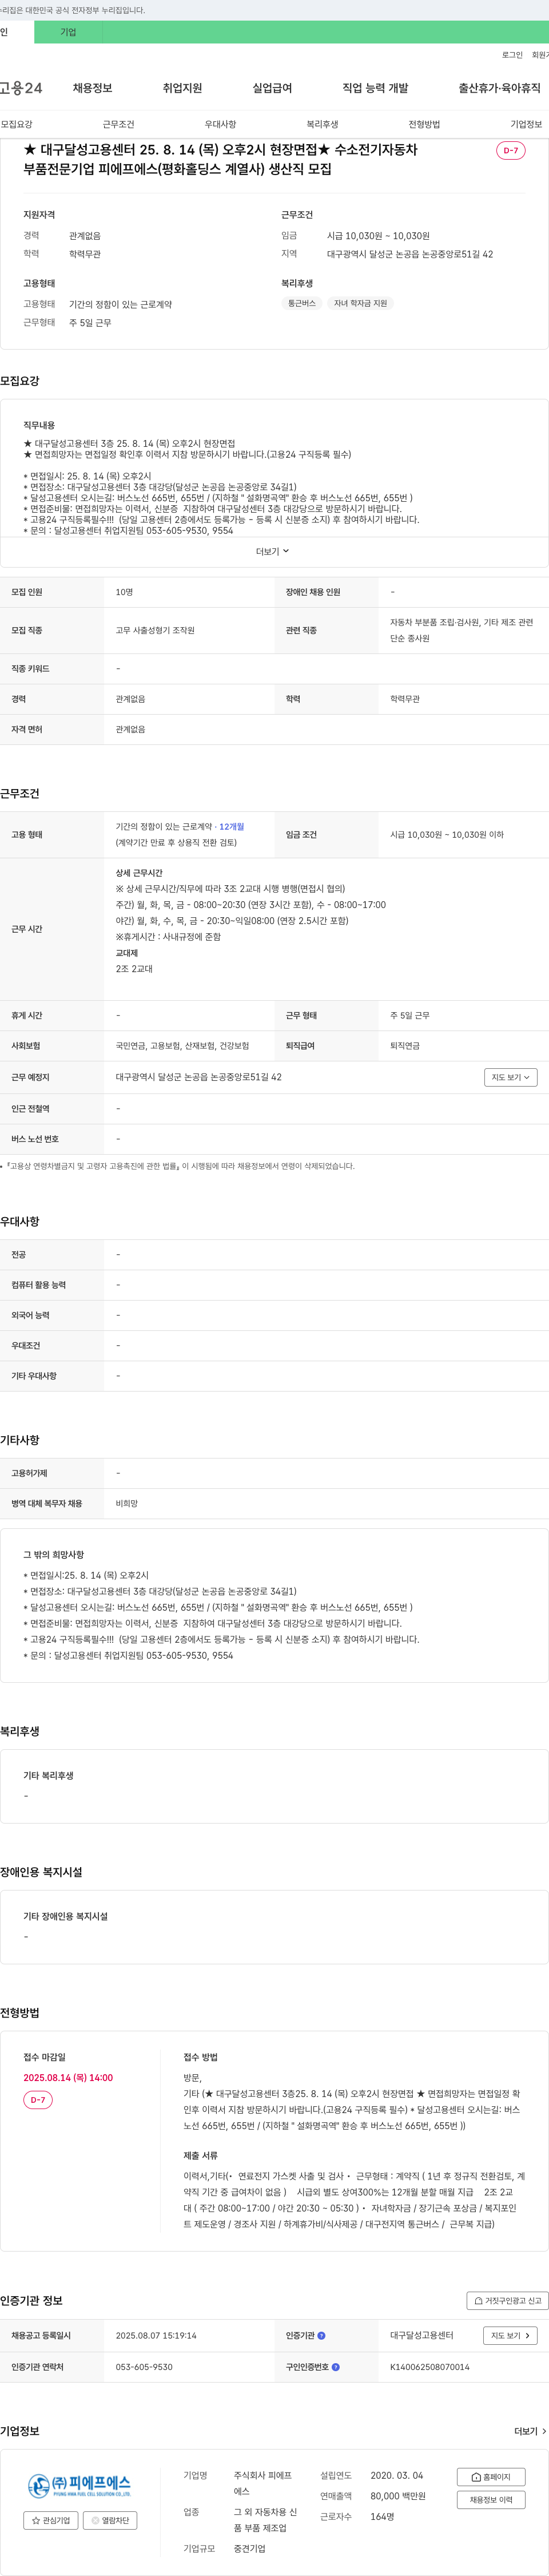Click the 거짓구인광고 신고 button
This screenshot has height=2576, width=549.
click(507, 2300)
